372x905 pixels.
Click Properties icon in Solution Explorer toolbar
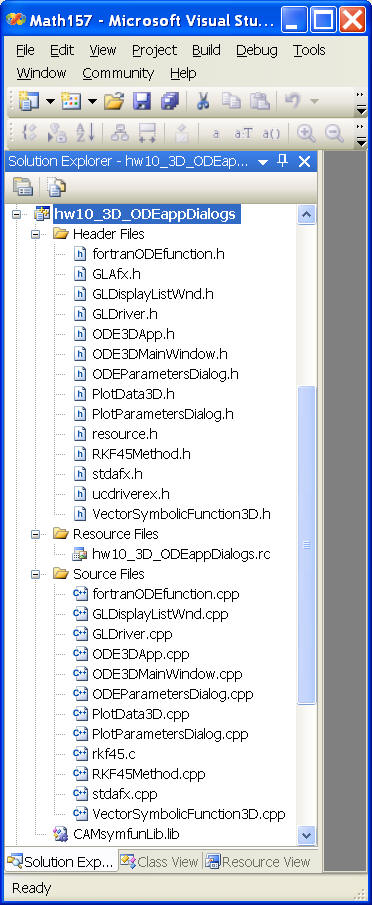point(23,187)
